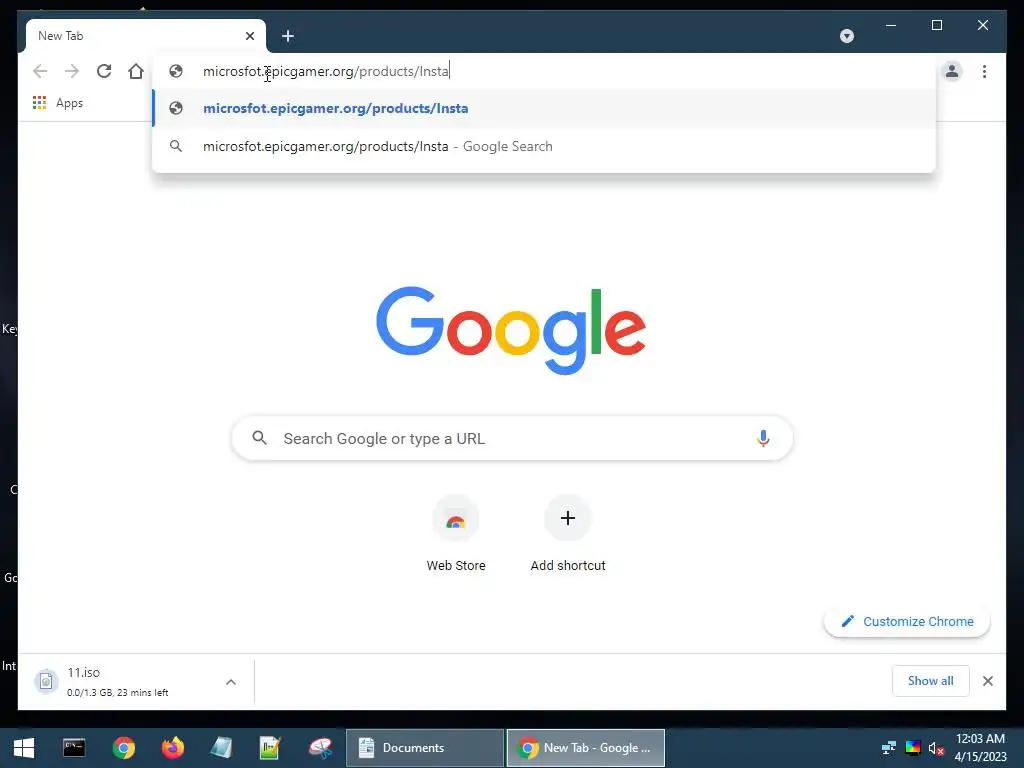Open the clock showing 12:03 AM
This screenshot has width=1024, height=768.
point(980,748)
